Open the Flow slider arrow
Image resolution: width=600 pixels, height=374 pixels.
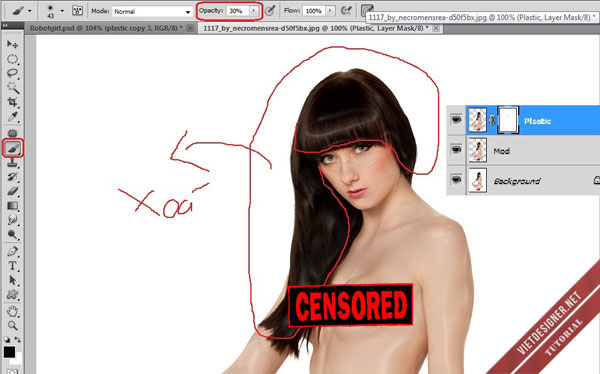[x=330, y=11]
